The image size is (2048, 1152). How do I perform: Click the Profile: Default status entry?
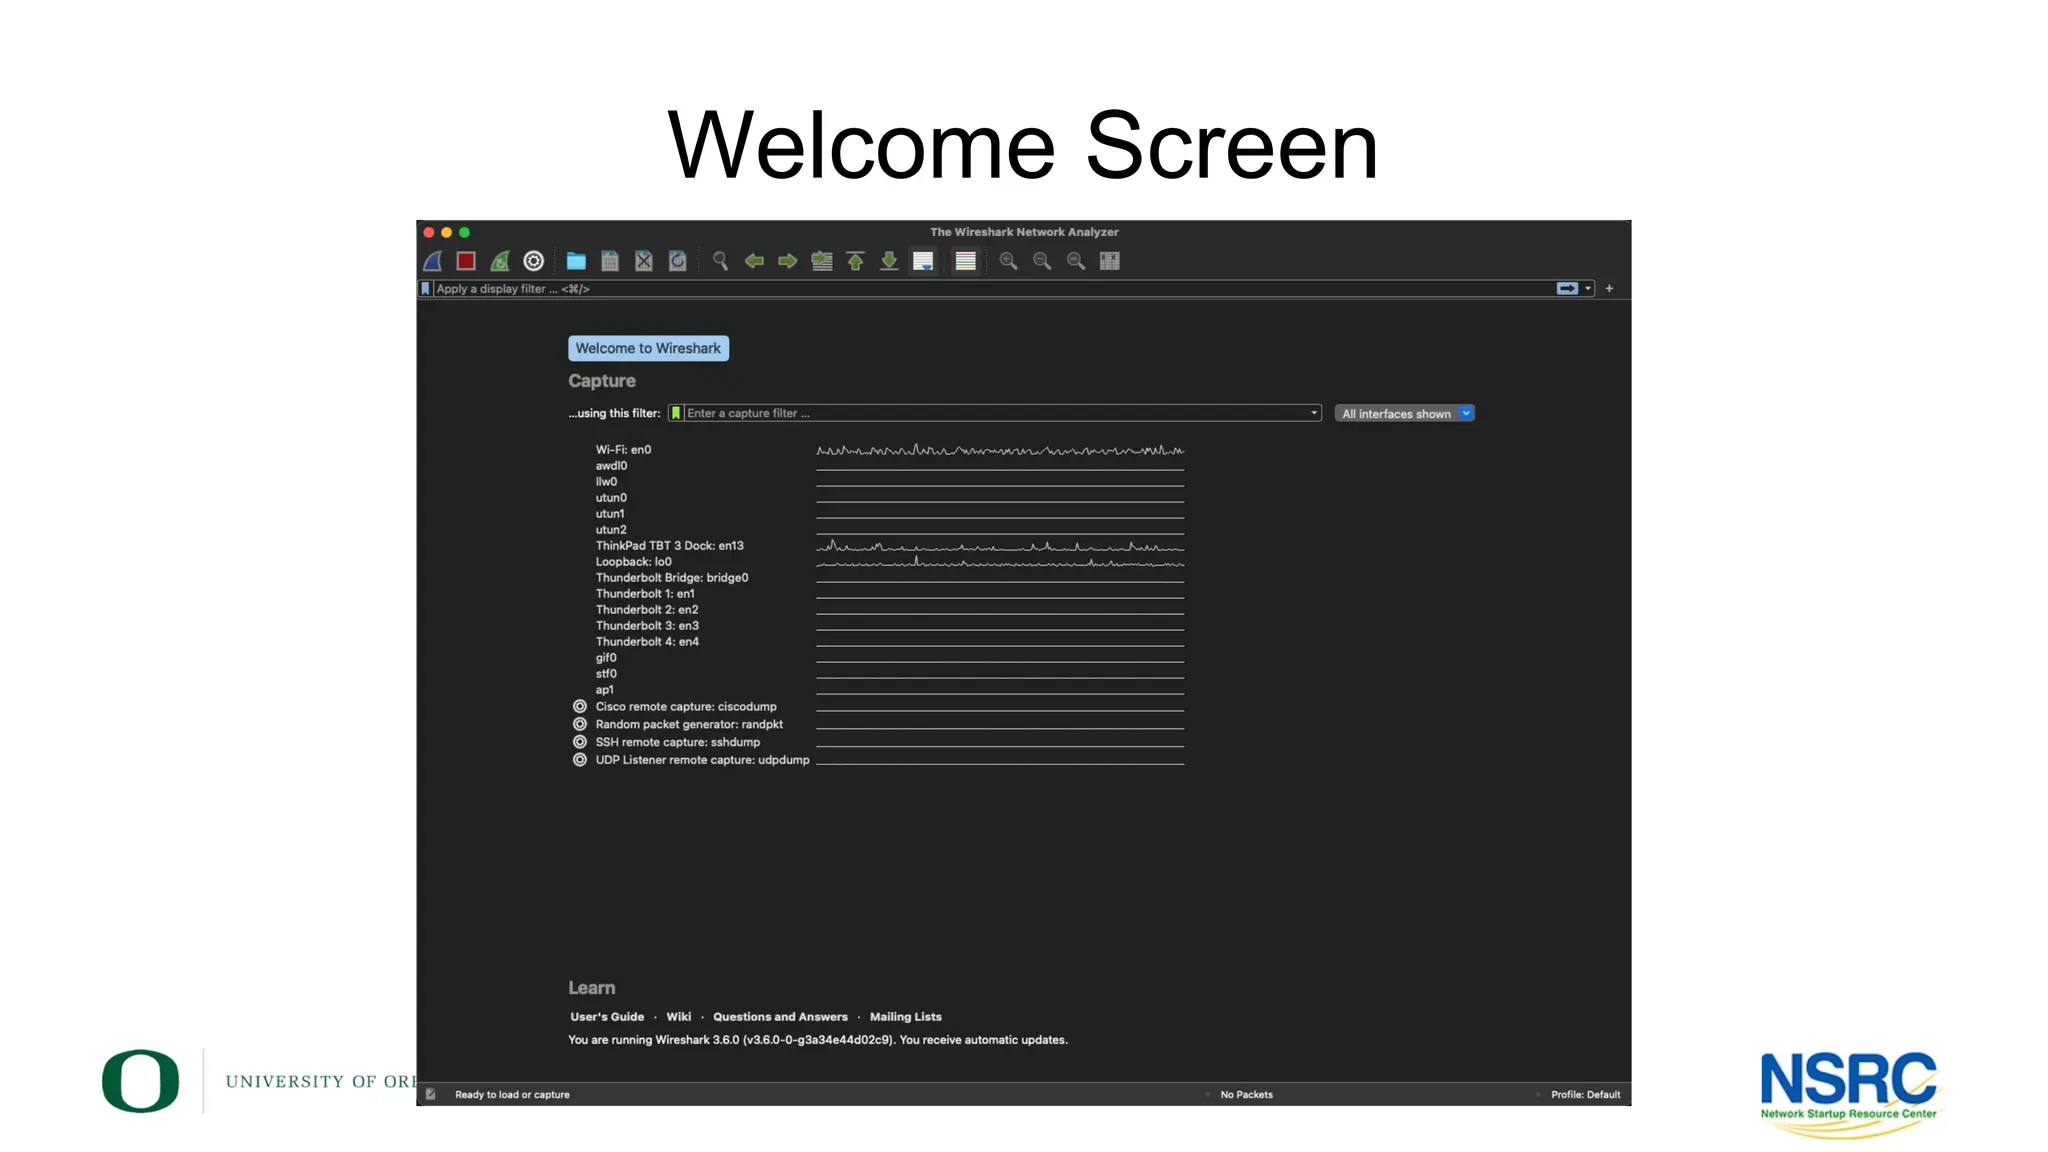coord(1585,1095)
